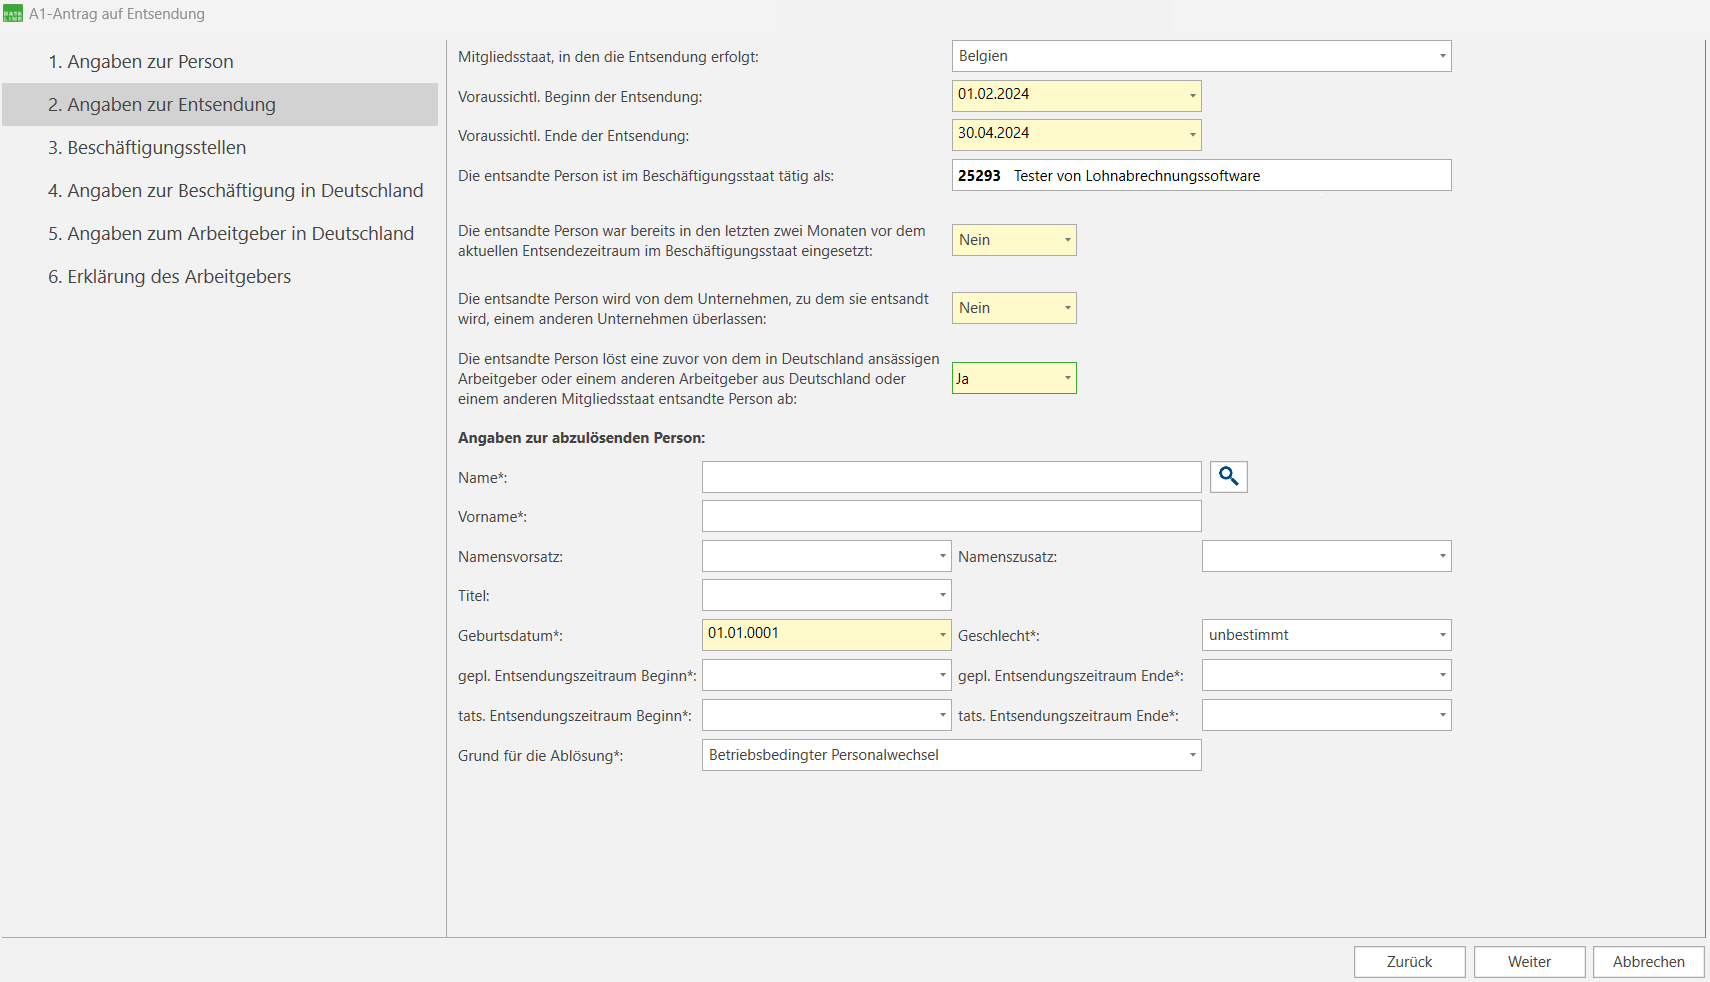This screenshot has width=1710, height=982.
Task: Switch to step 3 Beschäftigungsstellen
Action: pyautogui.click(x=147, y=148)
